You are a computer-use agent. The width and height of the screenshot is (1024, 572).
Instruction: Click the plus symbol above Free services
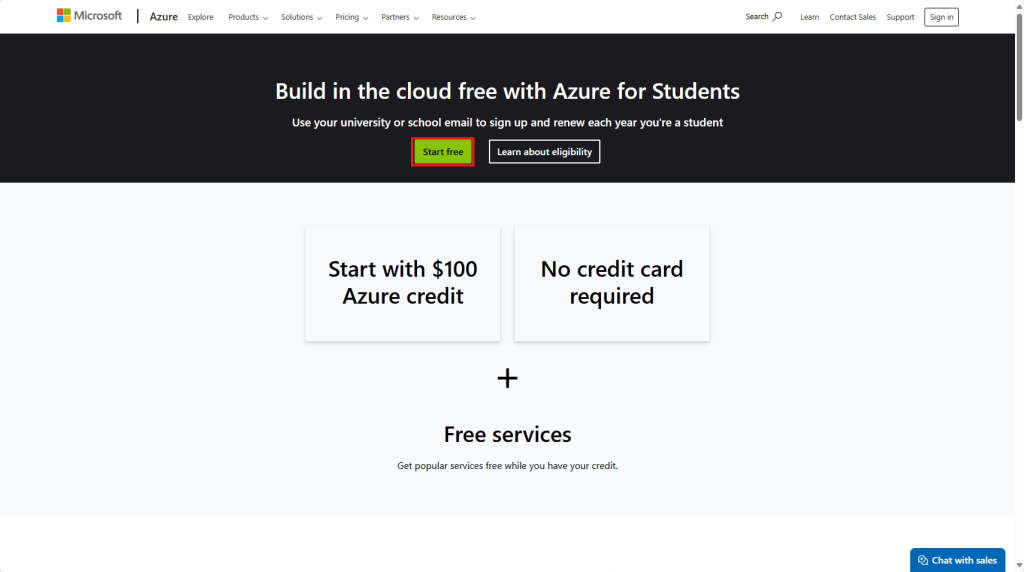point(508,378)
